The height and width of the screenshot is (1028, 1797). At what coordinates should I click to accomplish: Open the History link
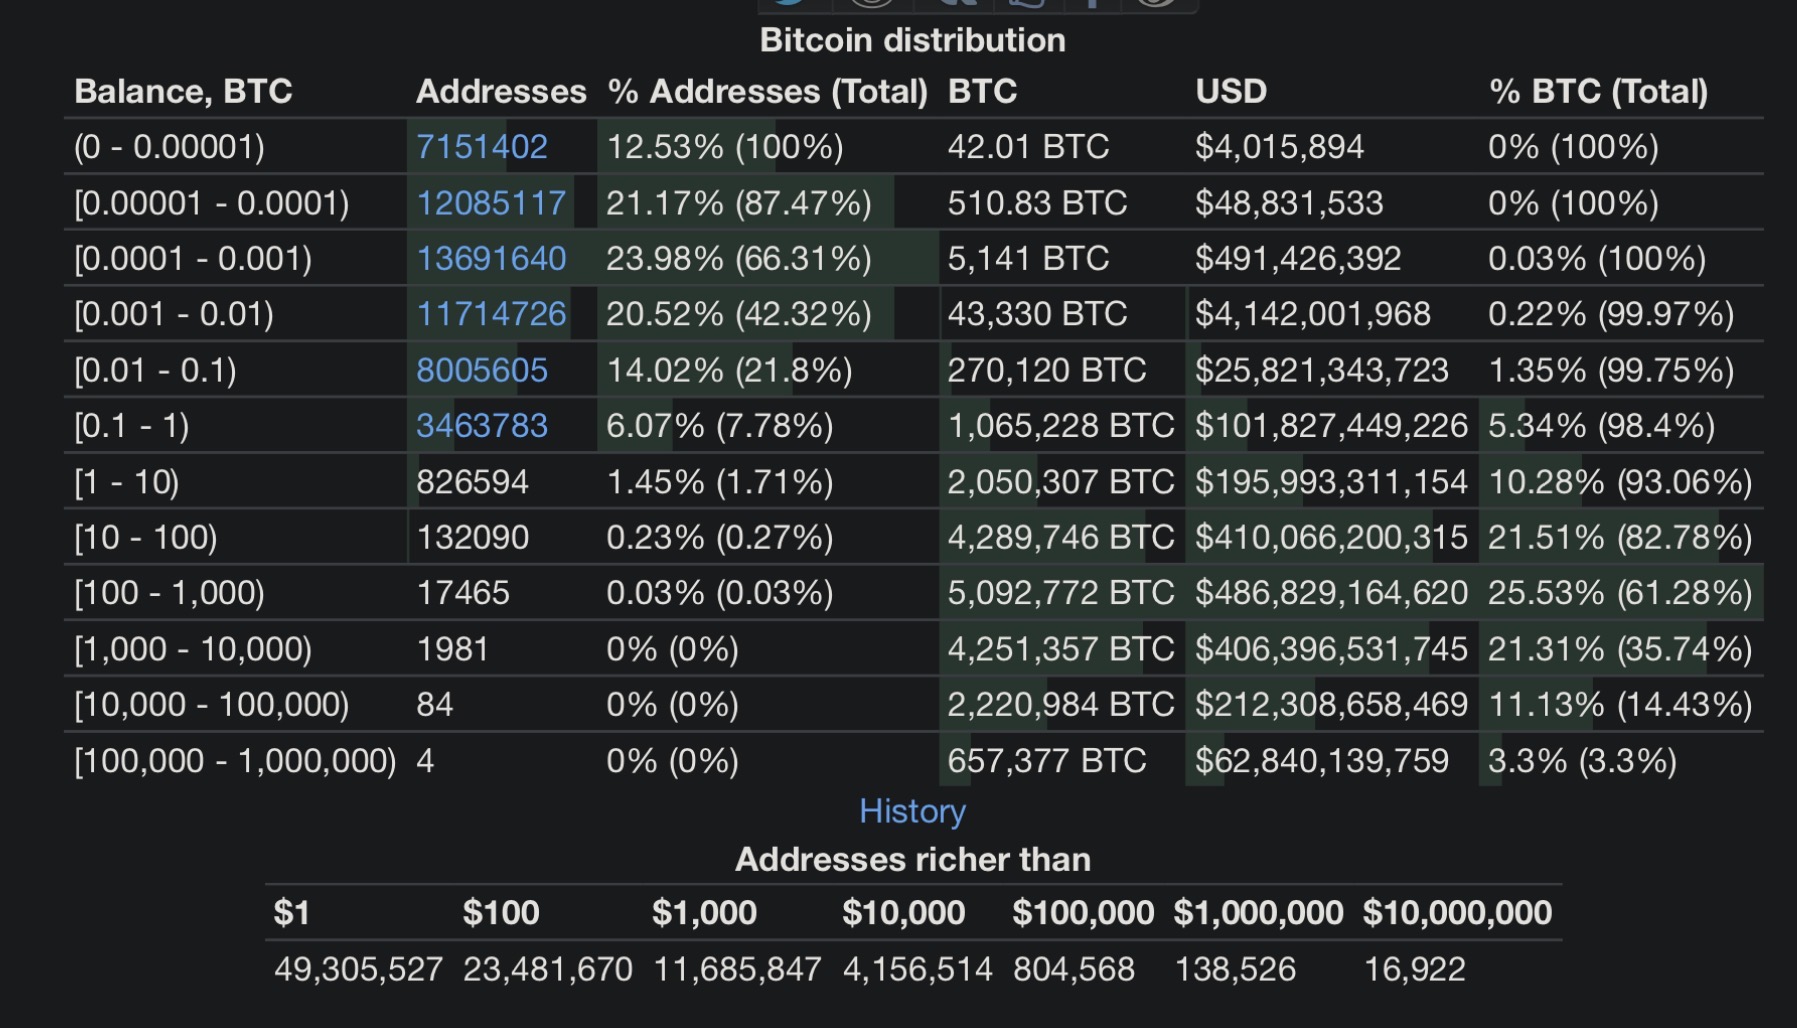[x=912, y=811]
